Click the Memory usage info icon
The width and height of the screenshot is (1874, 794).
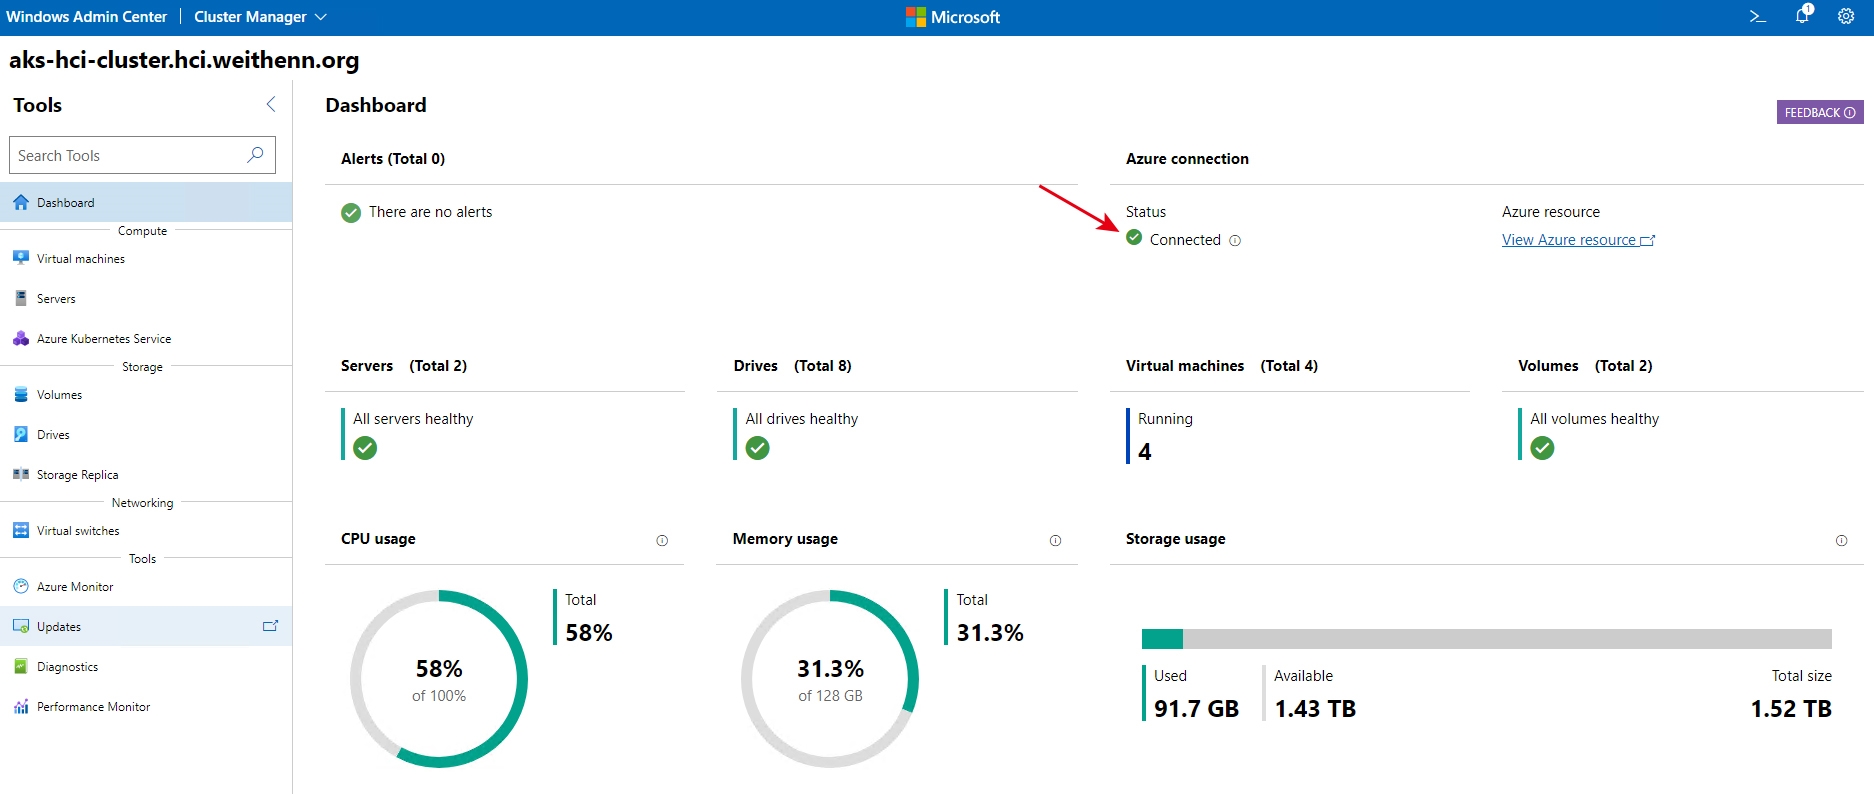click(1055, 540)
